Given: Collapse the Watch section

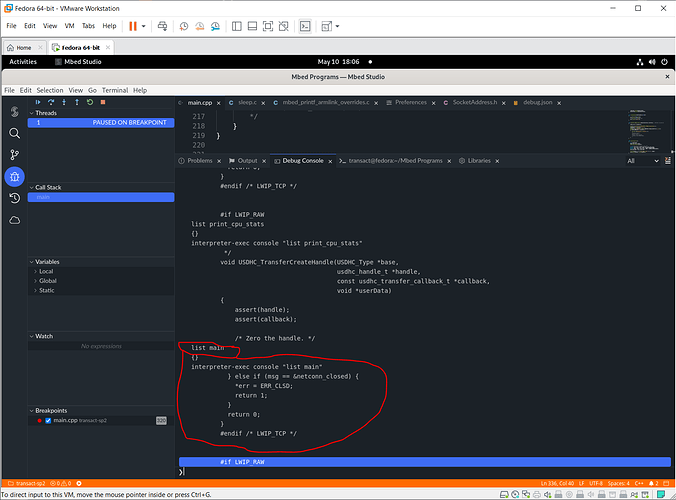Looking at the screenshot, I should (x=31, y=336).
